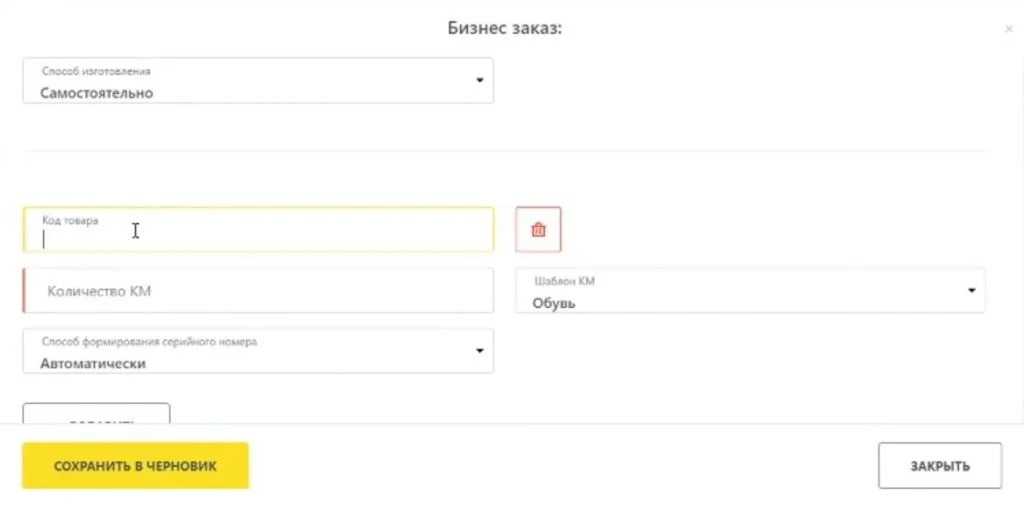The width and height of the screenshot is (1024, 509).
Task: Close the dialog with the top-right X
Action: 1008,30
